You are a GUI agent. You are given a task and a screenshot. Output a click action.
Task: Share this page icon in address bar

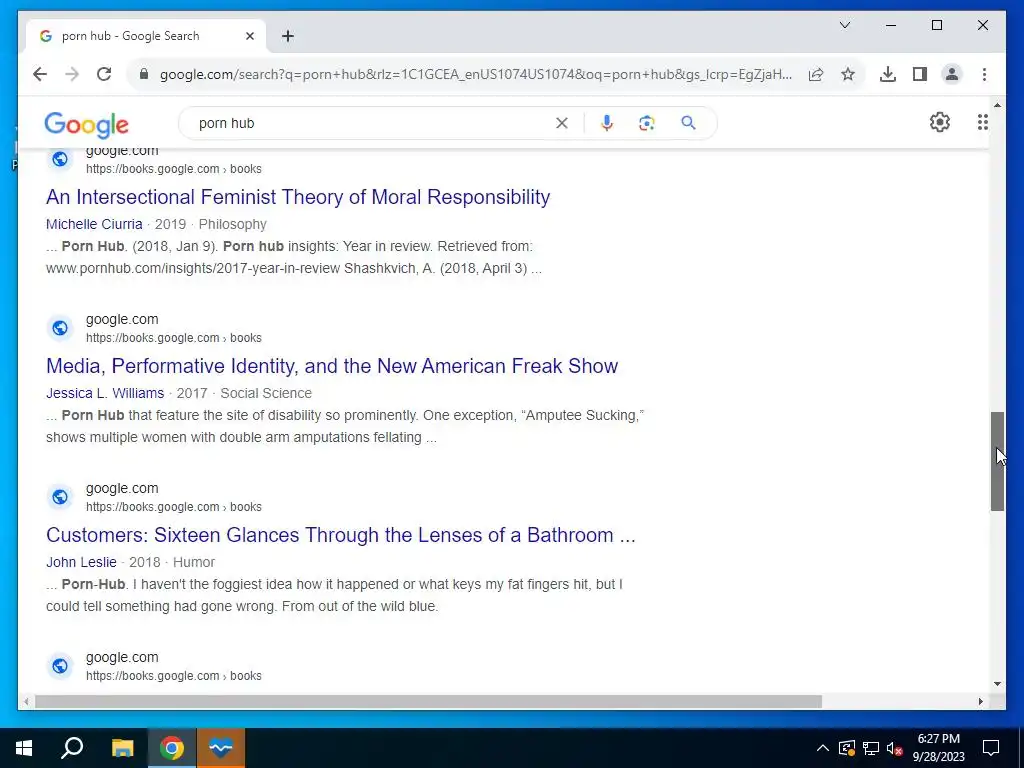coord(816,74)
